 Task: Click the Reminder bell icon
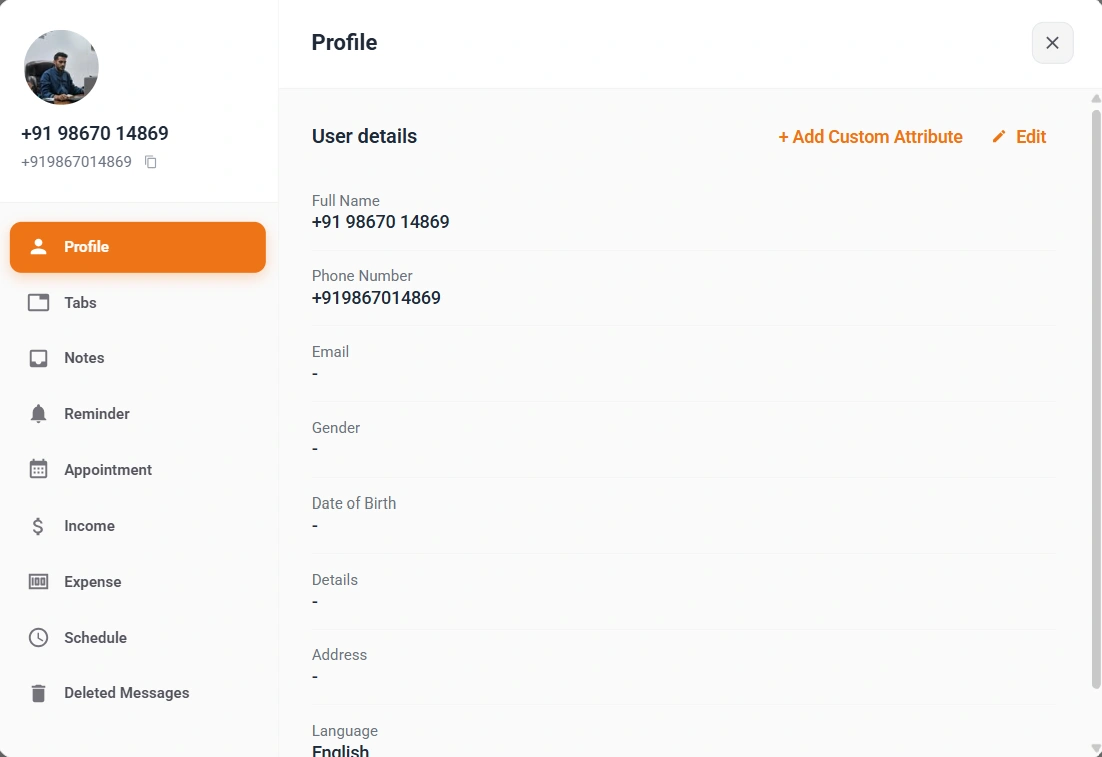[39, 414]
